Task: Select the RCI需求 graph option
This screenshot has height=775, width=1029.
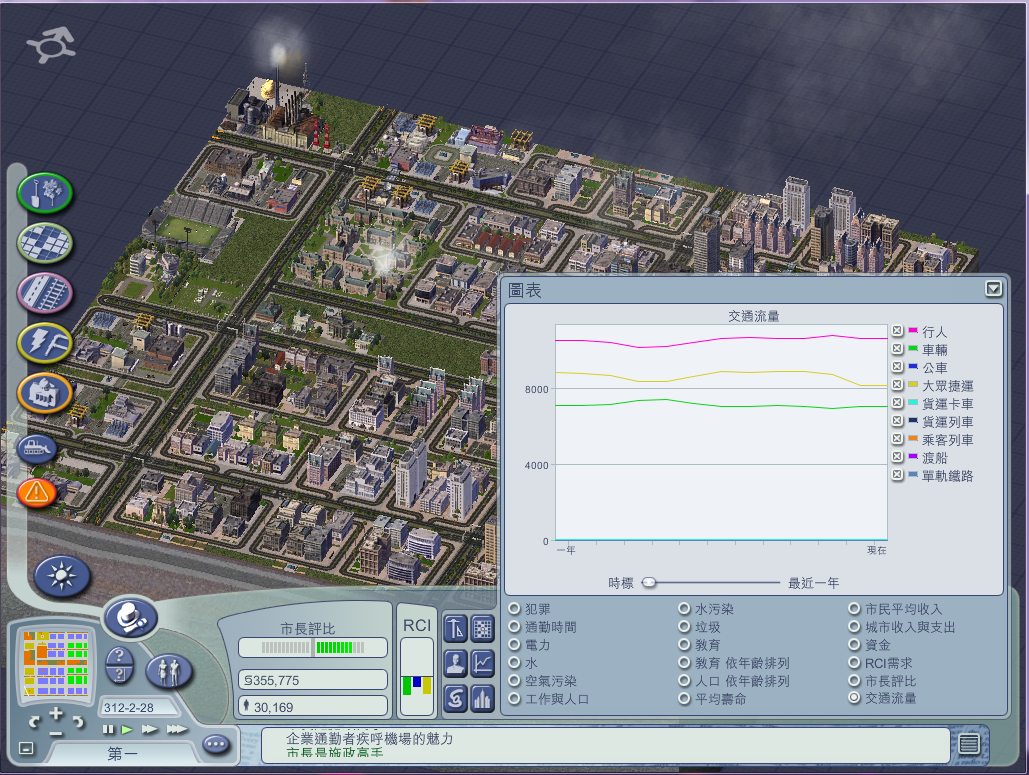Action: point(854,663)
